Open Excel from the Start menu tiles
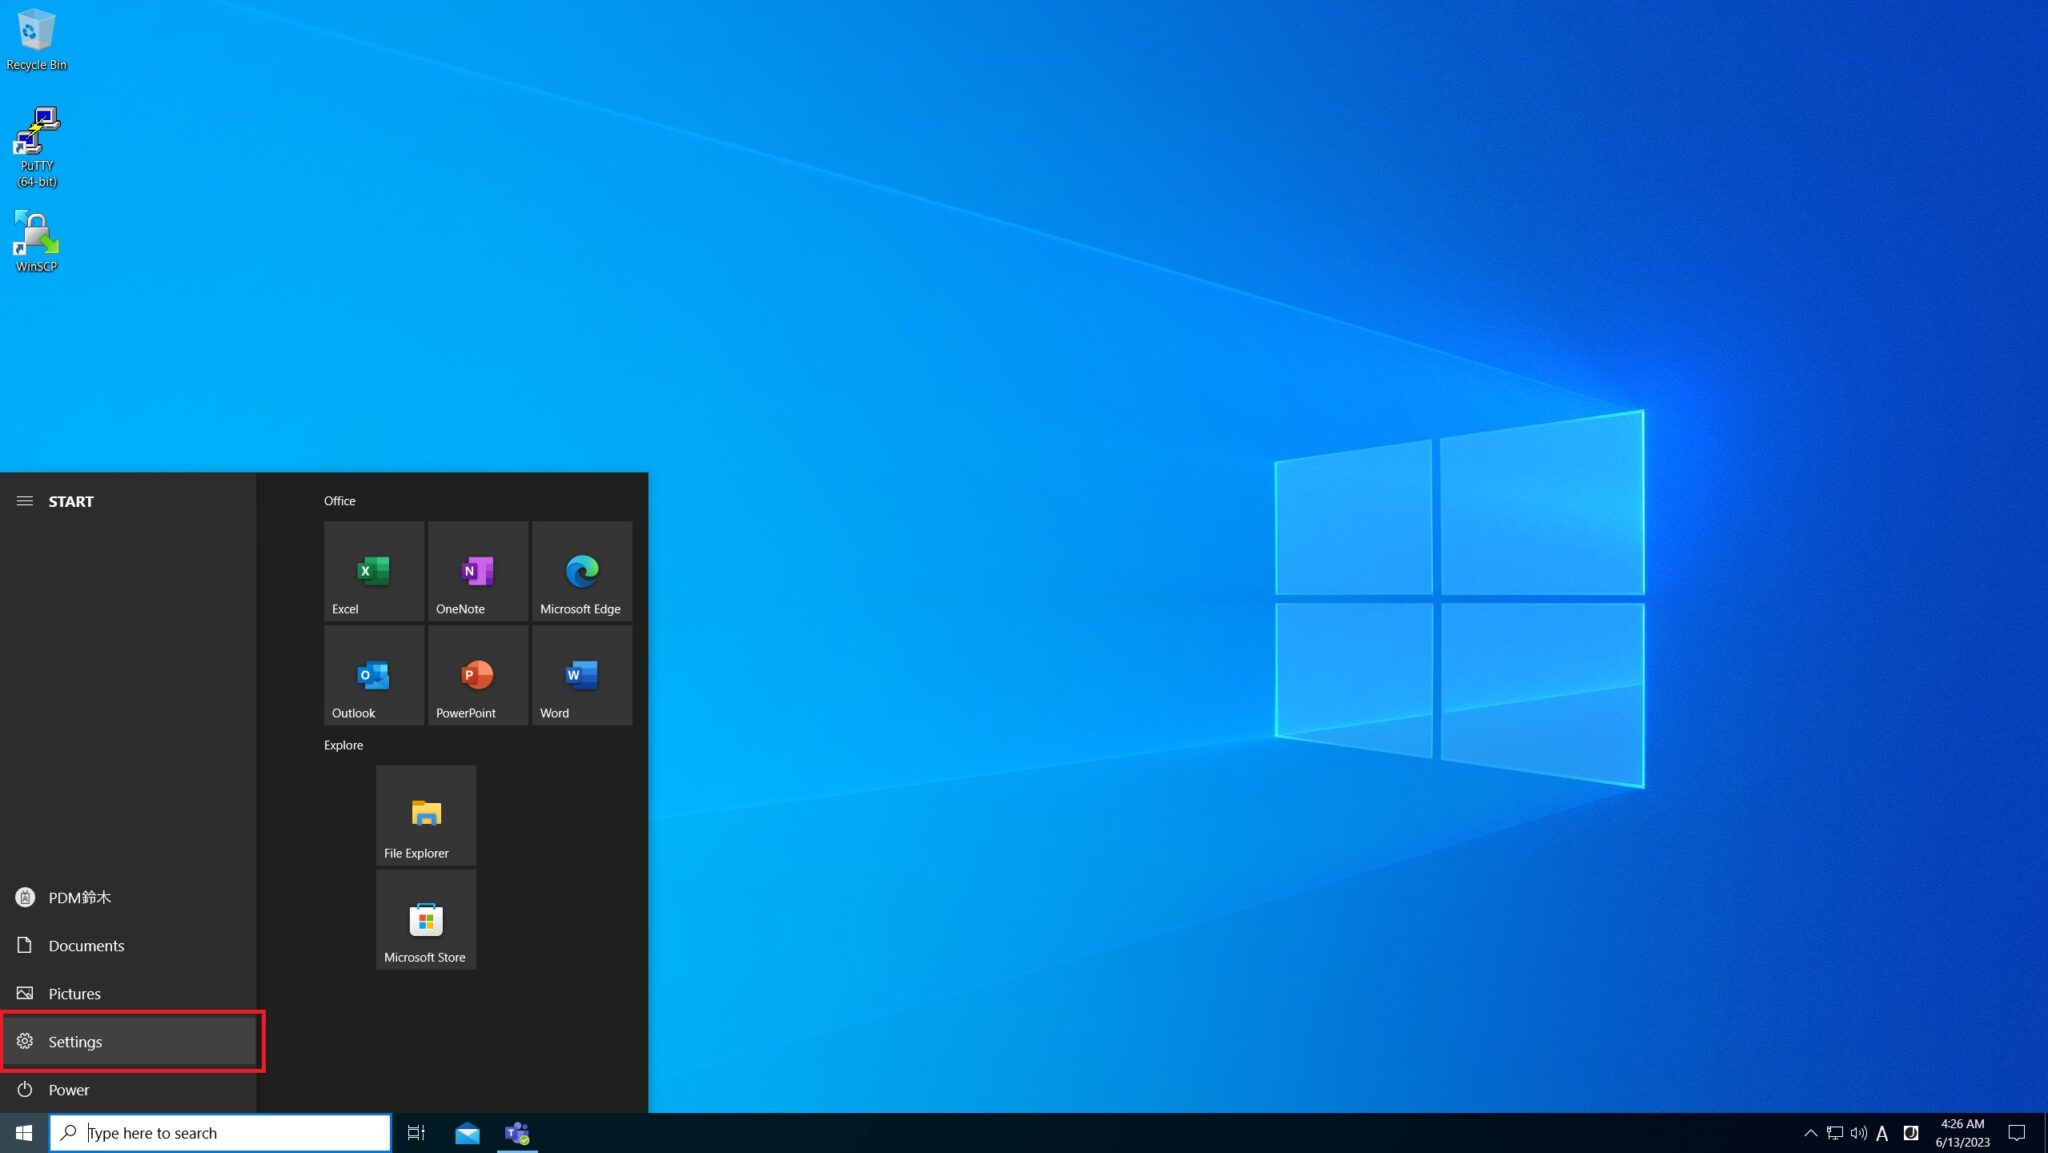 pyautogui.click(x=373, y=571)
